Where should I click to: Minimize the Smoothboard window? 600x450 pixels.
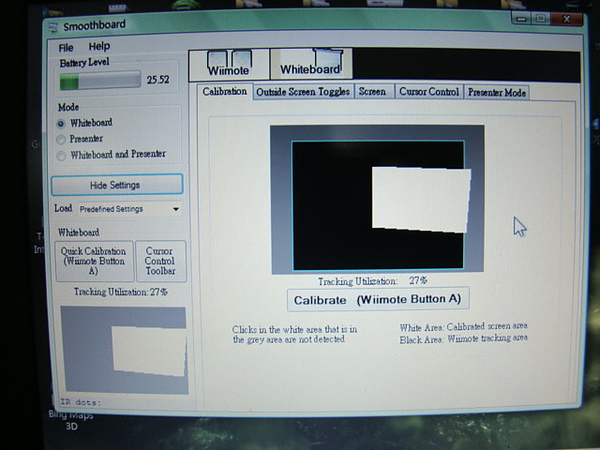(x=521, y=18)
